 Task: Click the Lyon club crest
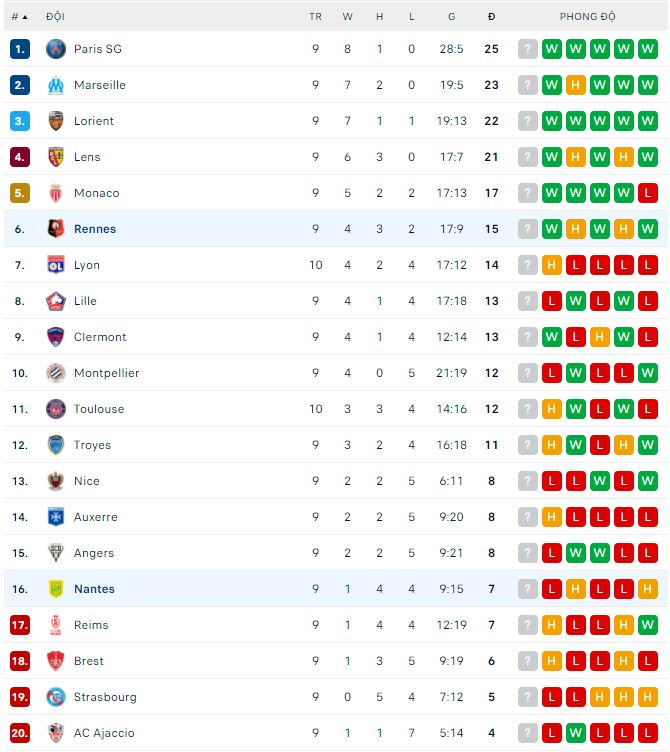tap(56, 265)
